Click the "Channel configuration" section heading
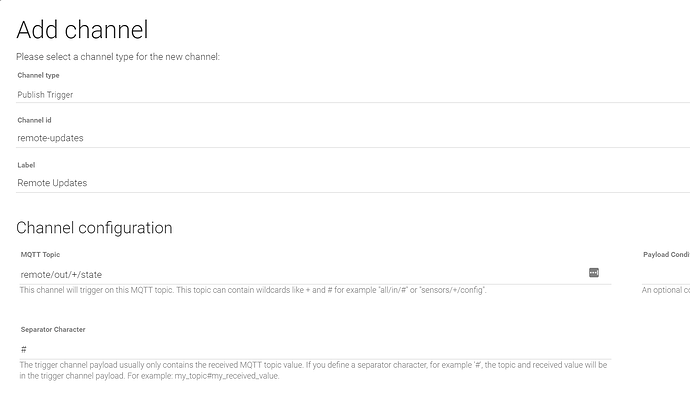 pyautogui.click(x=94, y=228)
